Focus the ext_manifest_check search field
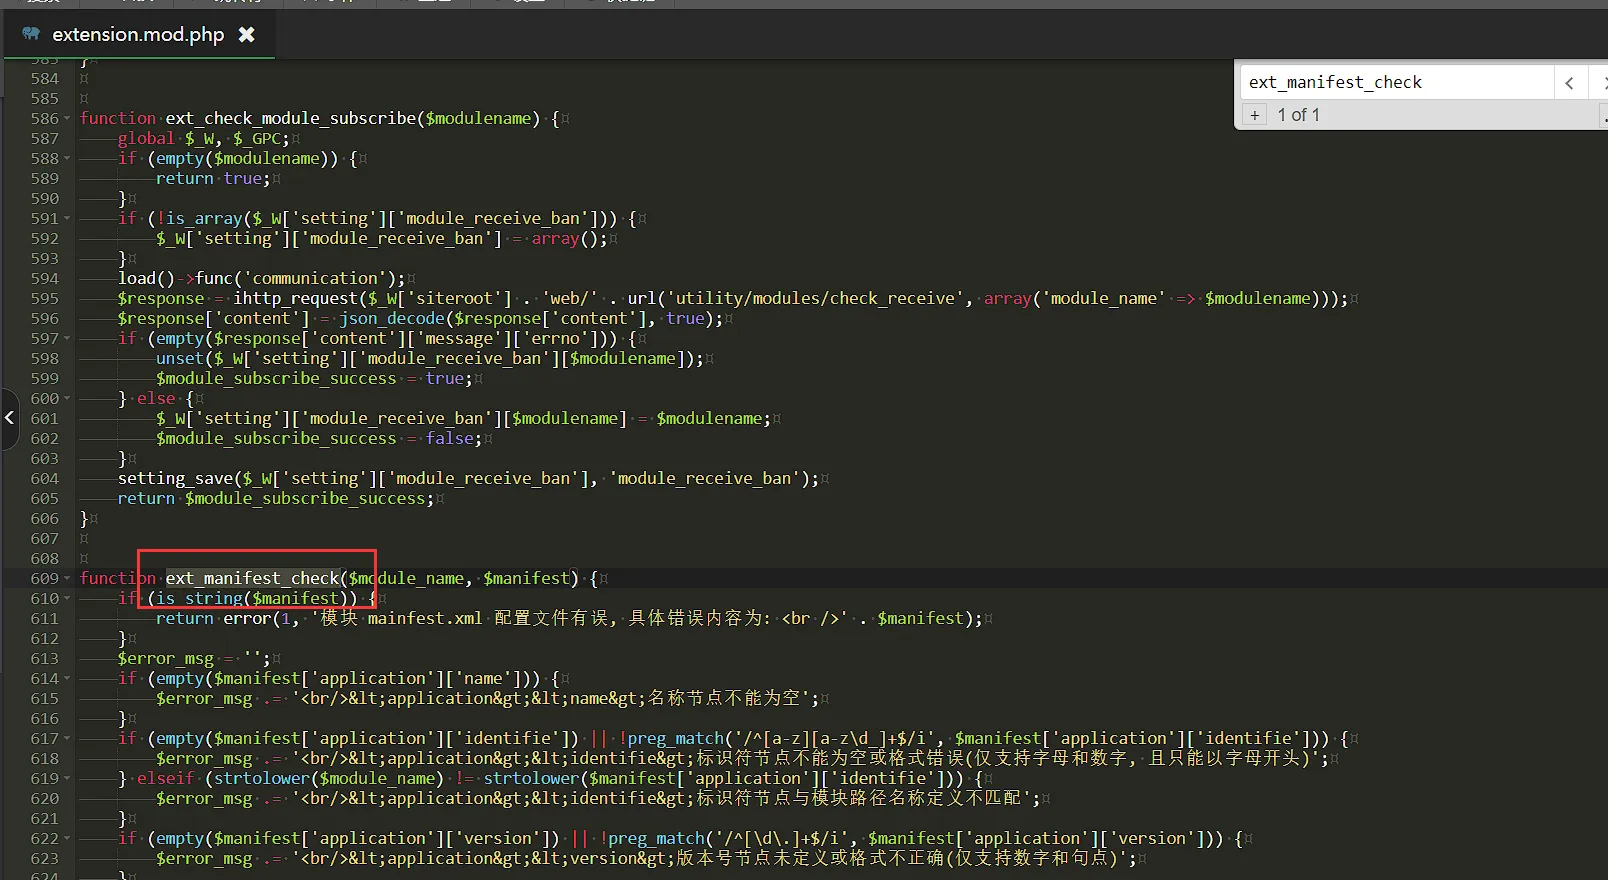Viewport: 1608px width, 880px height. tap(1397, 82)
